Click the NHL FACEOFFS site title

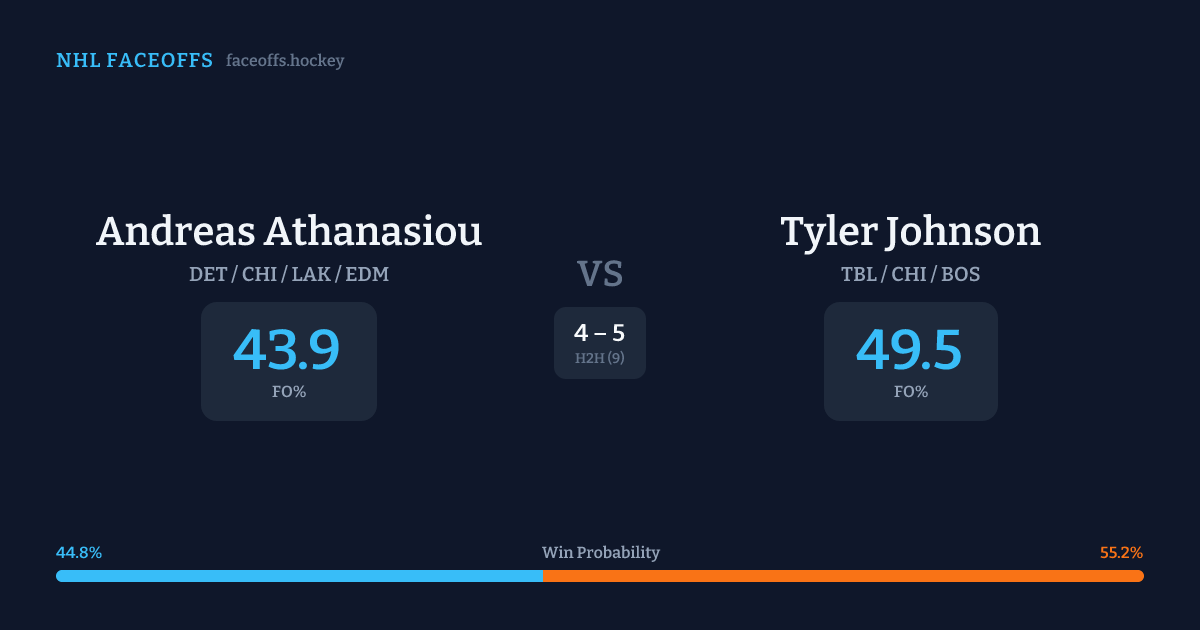tap(134, 61)
